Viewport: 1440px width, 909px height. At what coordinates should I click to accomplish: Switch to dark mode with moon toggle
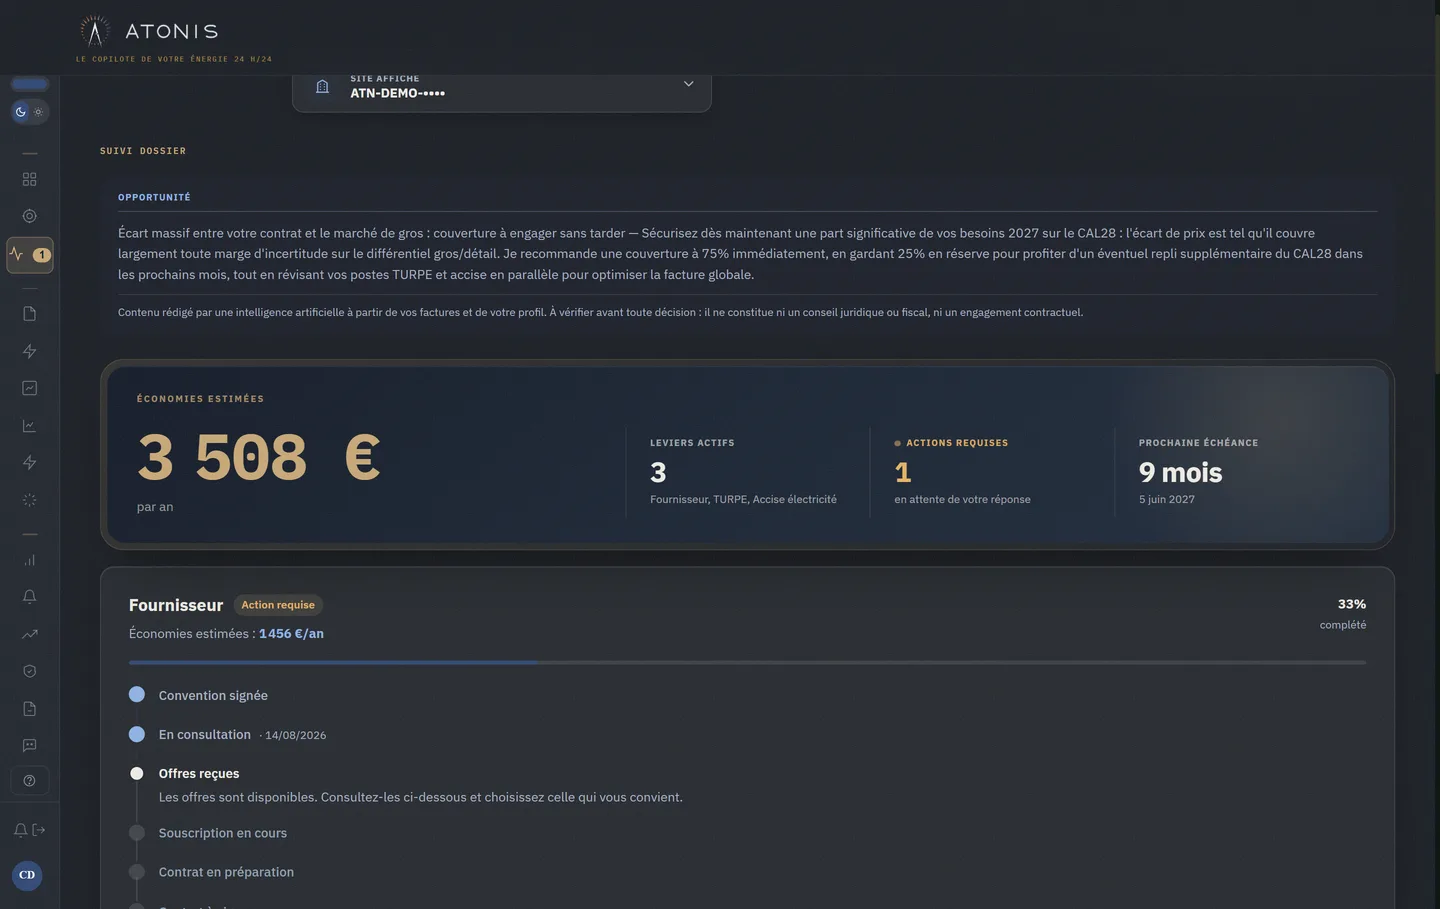pos(20,112)
